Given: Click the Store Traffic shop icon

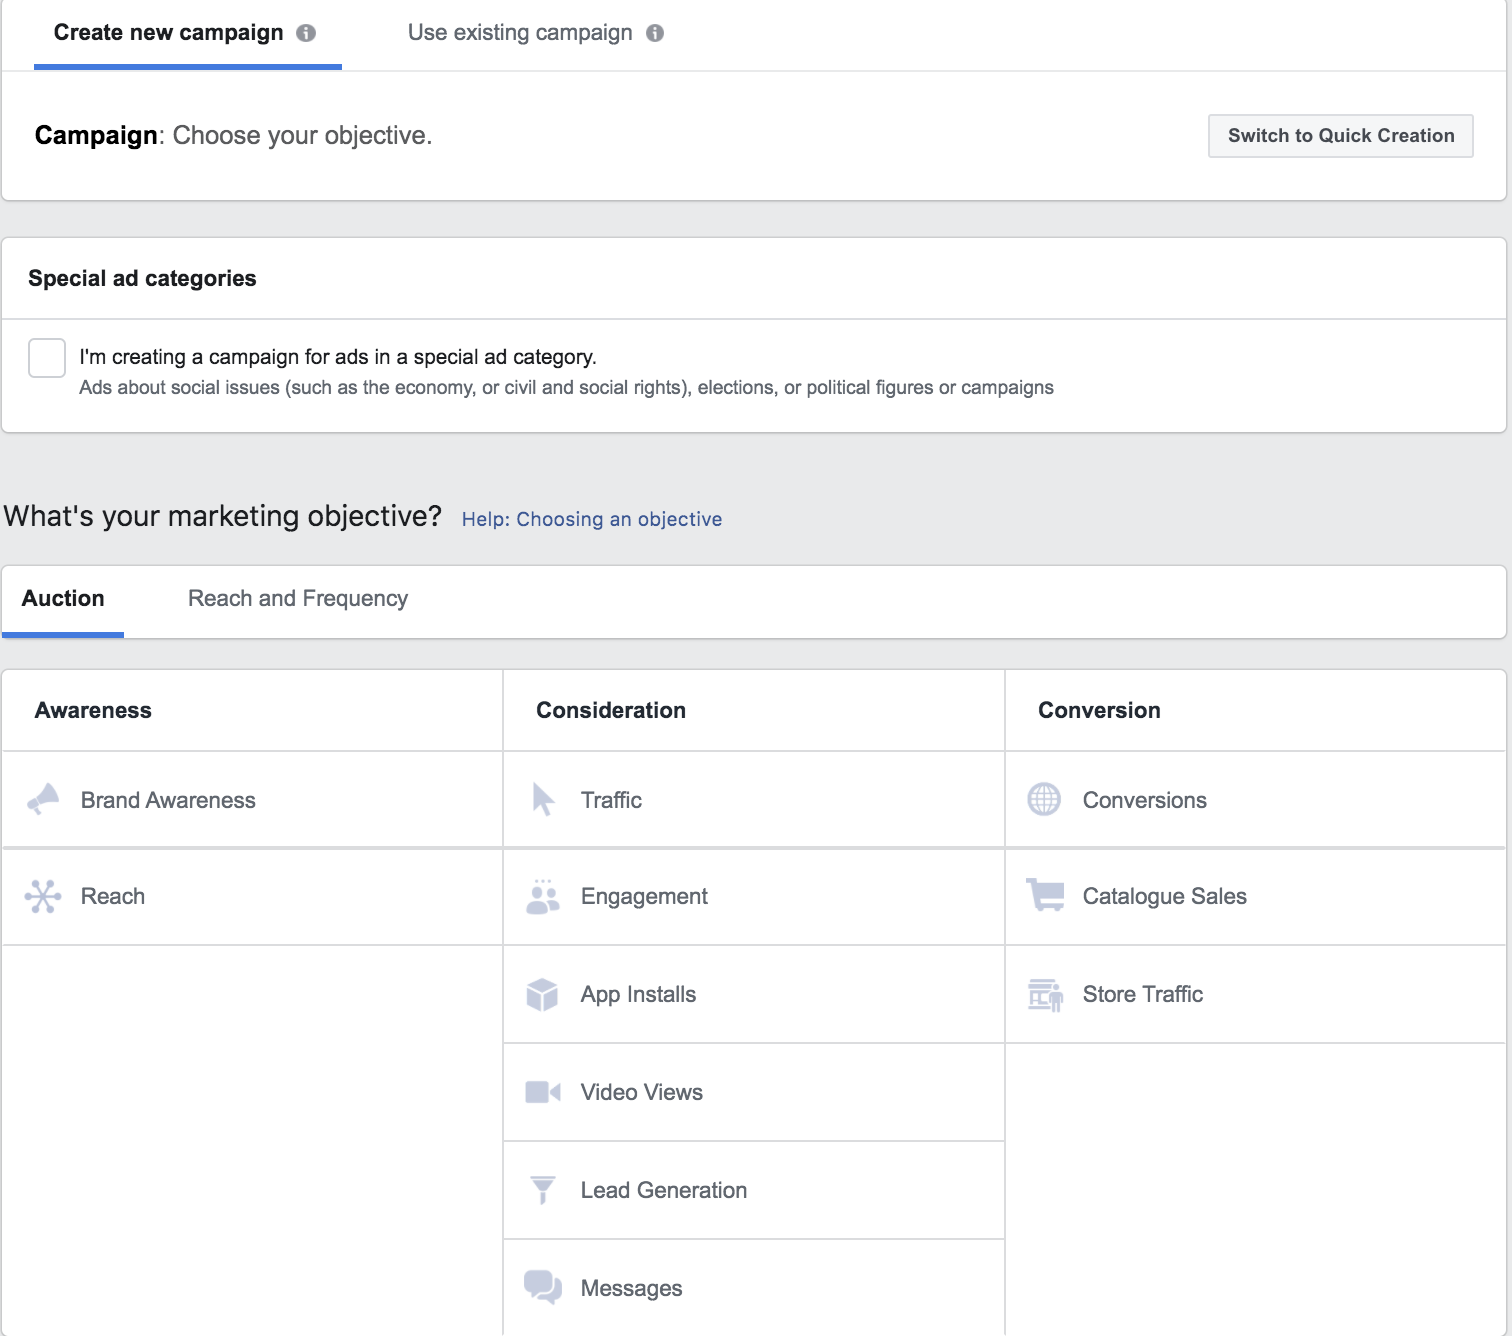Looking at the screenshot, I should click(x=1045, y=995).
